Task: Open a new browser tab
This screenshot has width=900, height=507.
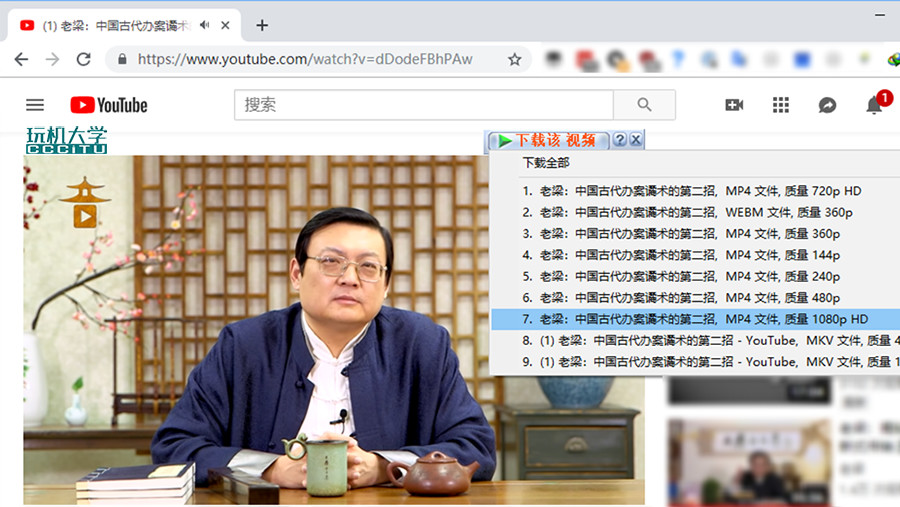Action: (x=262, y=25)
